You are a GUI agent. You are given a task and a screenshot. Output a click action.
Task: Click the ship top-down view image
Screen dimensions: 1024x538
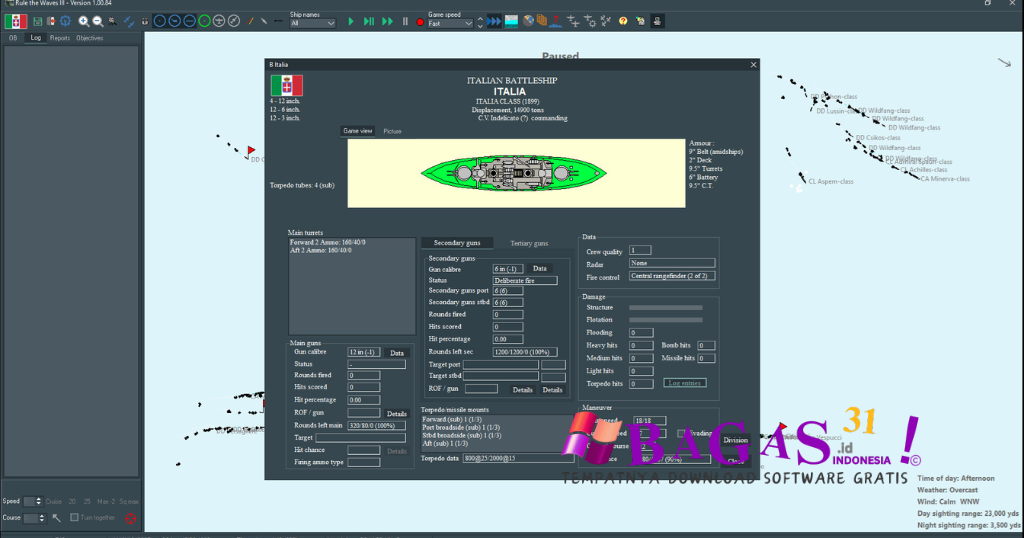coord(514,173)
